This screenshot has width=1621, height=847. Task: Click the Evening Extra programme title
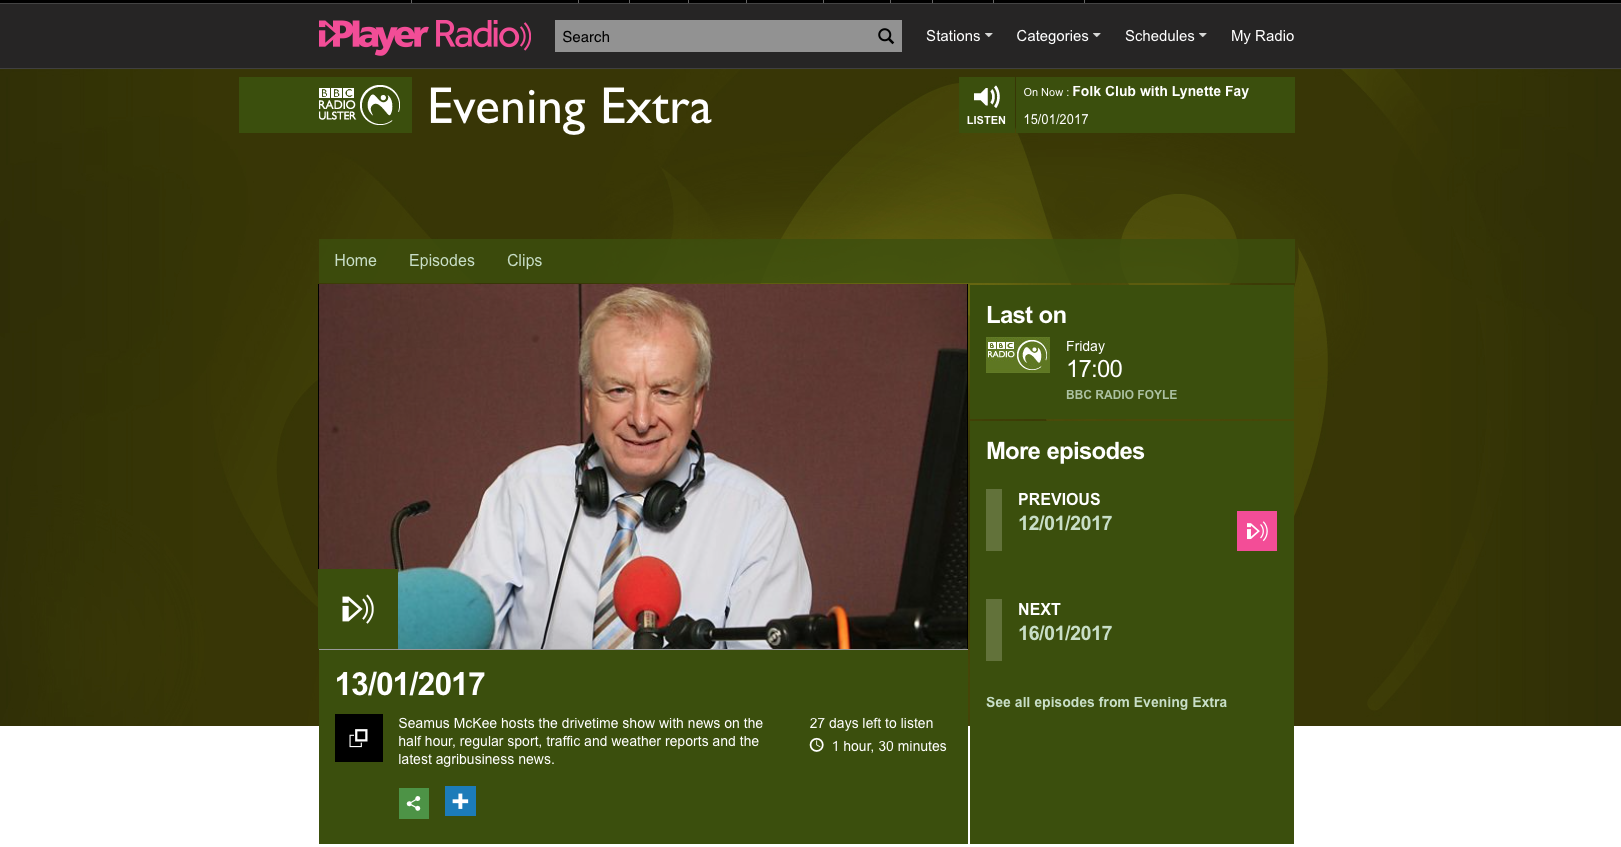(569, 107)
